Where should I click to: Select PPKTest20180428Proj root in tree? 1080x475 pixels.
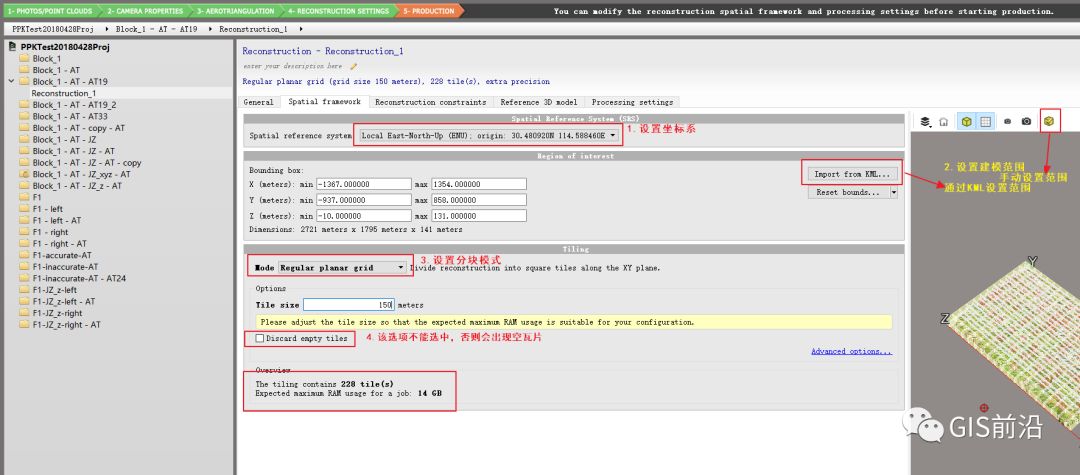(65, 47)
